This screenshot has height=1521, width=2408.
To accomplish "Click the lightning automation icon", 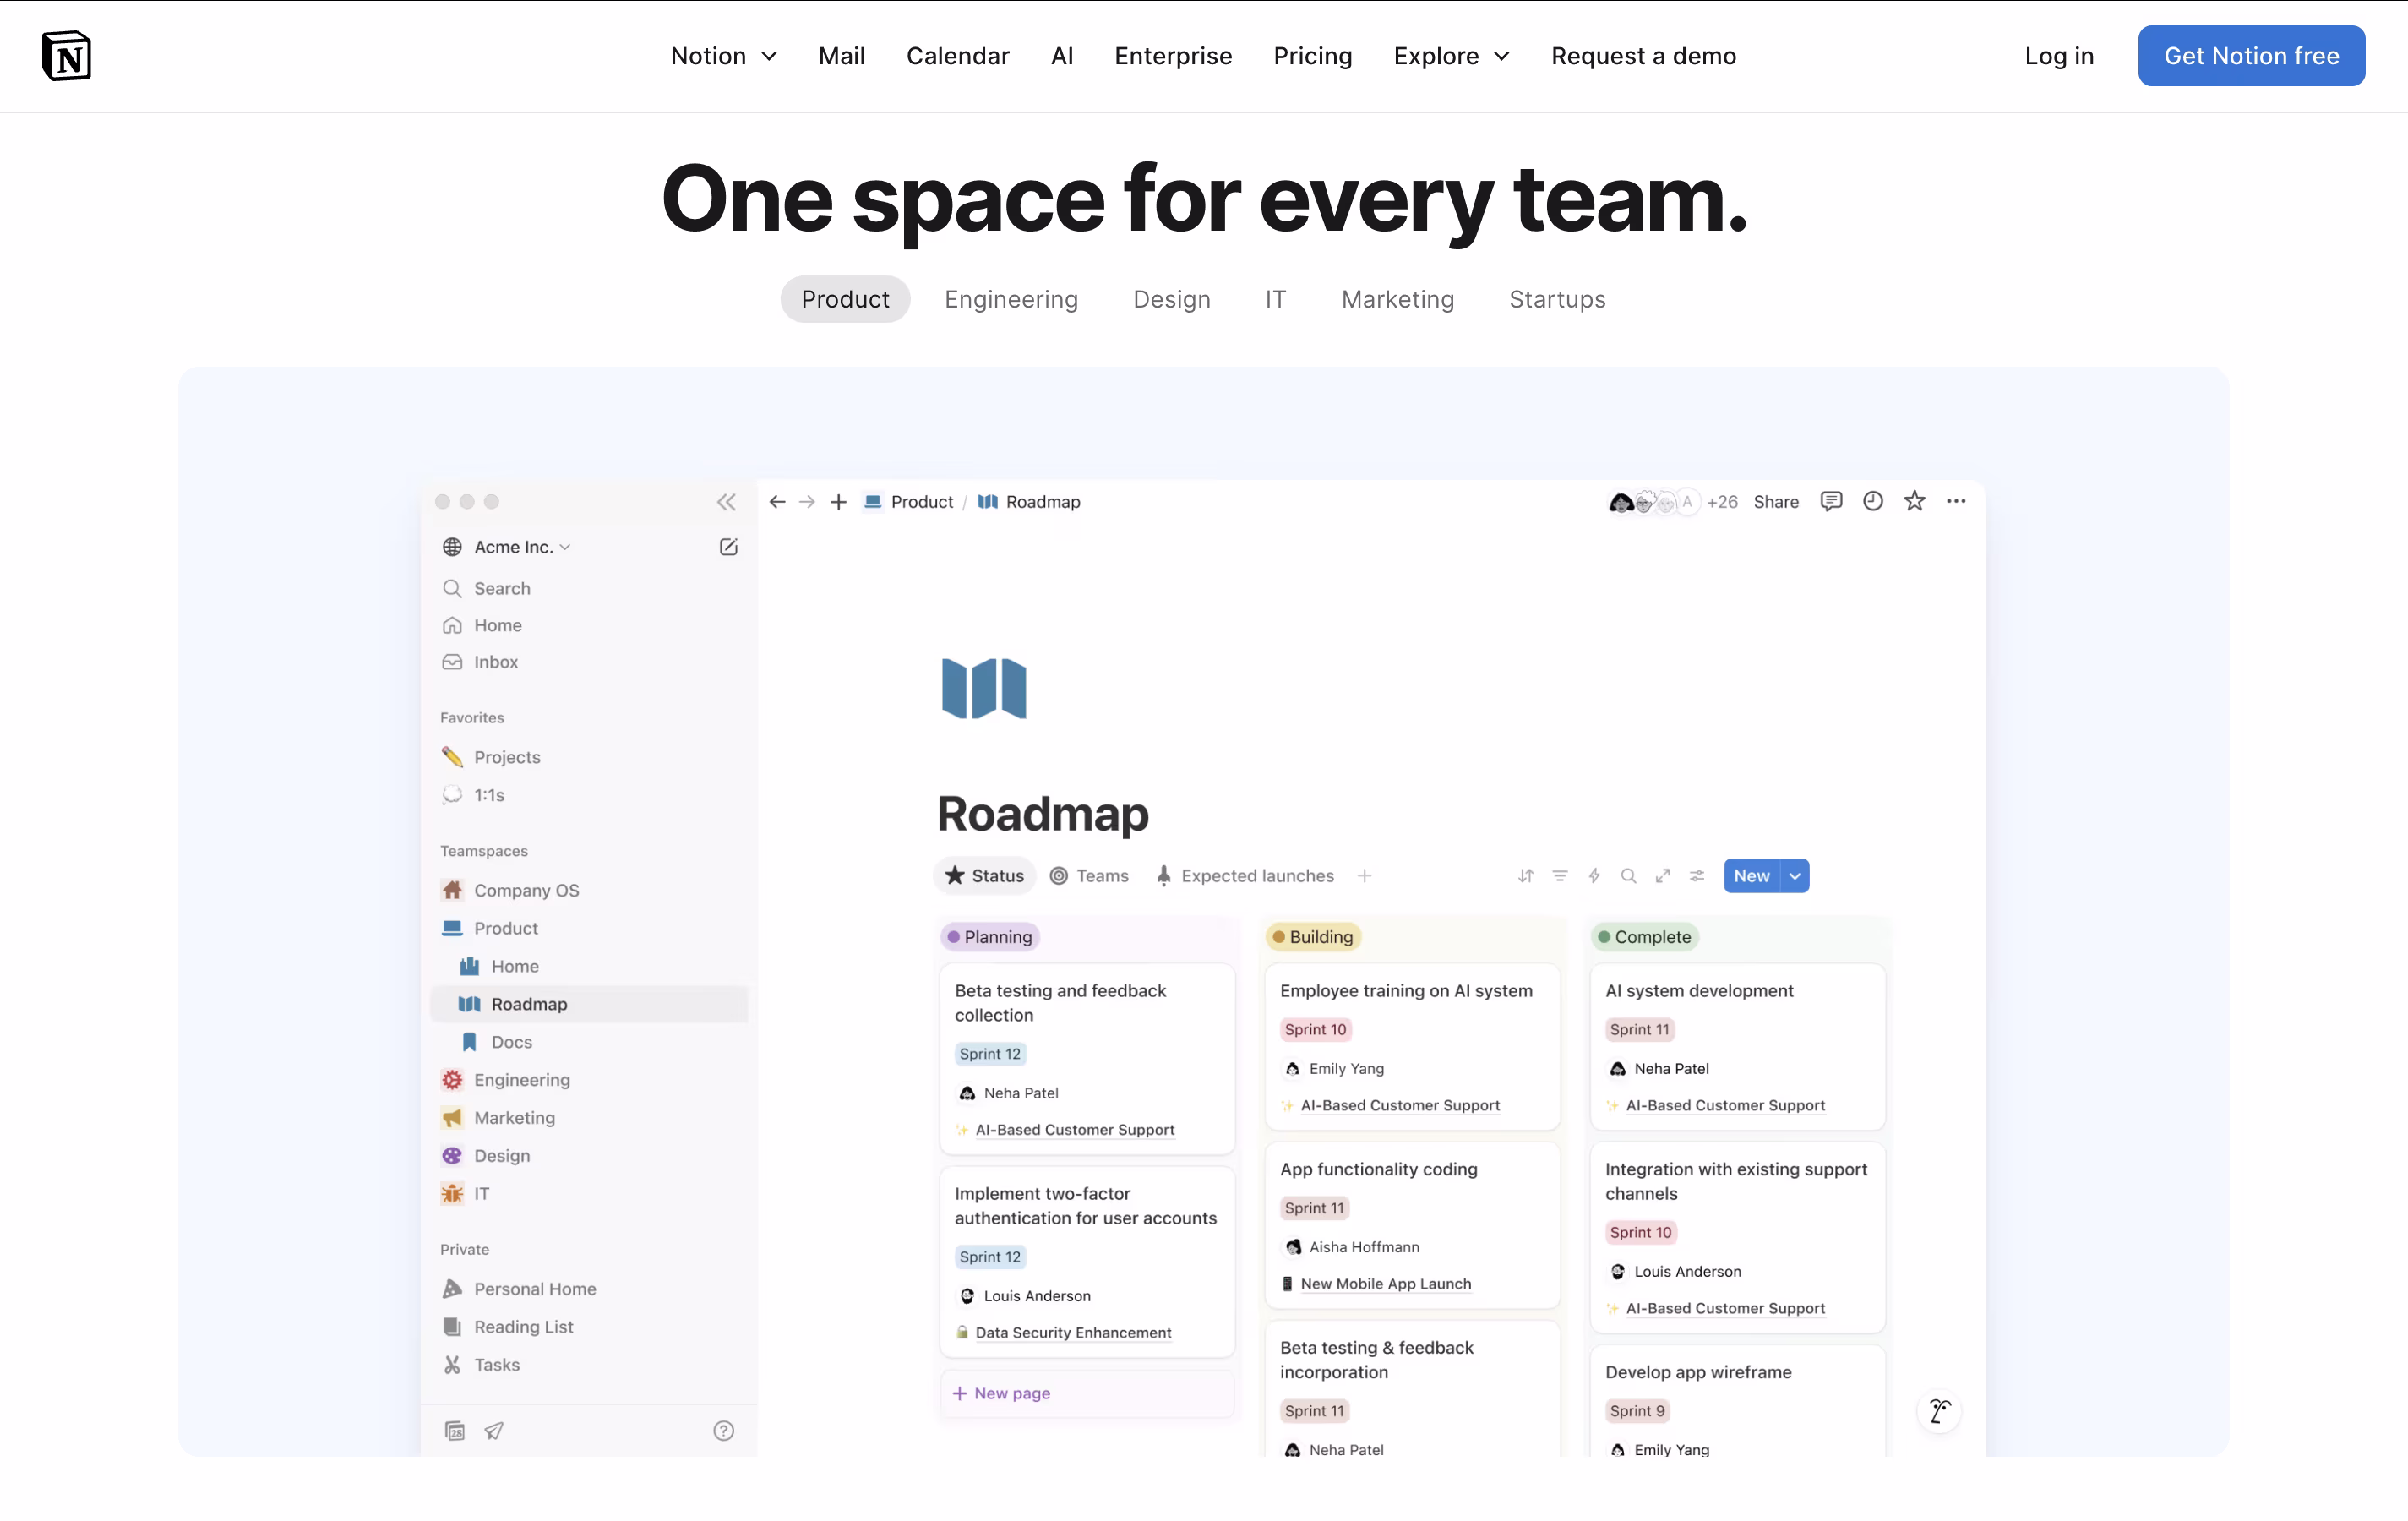I will [1594, 876].
